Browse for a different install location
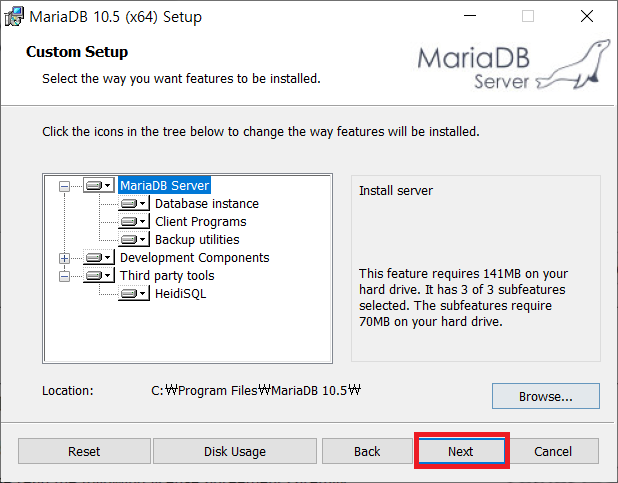 point(545,396)
